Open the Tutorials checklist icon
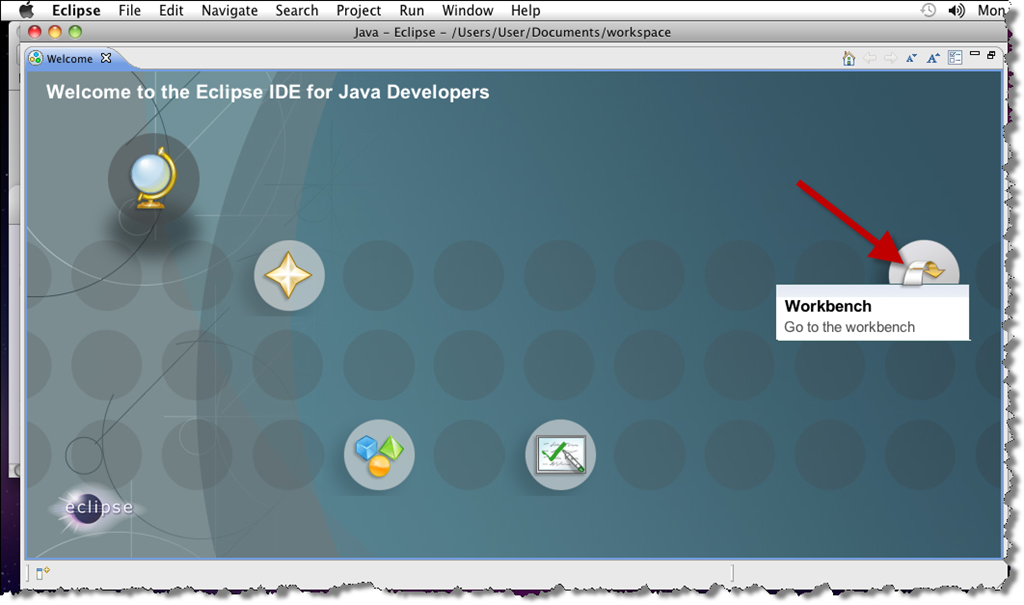This screenshot has width=1024, height=605. [560, 455]
